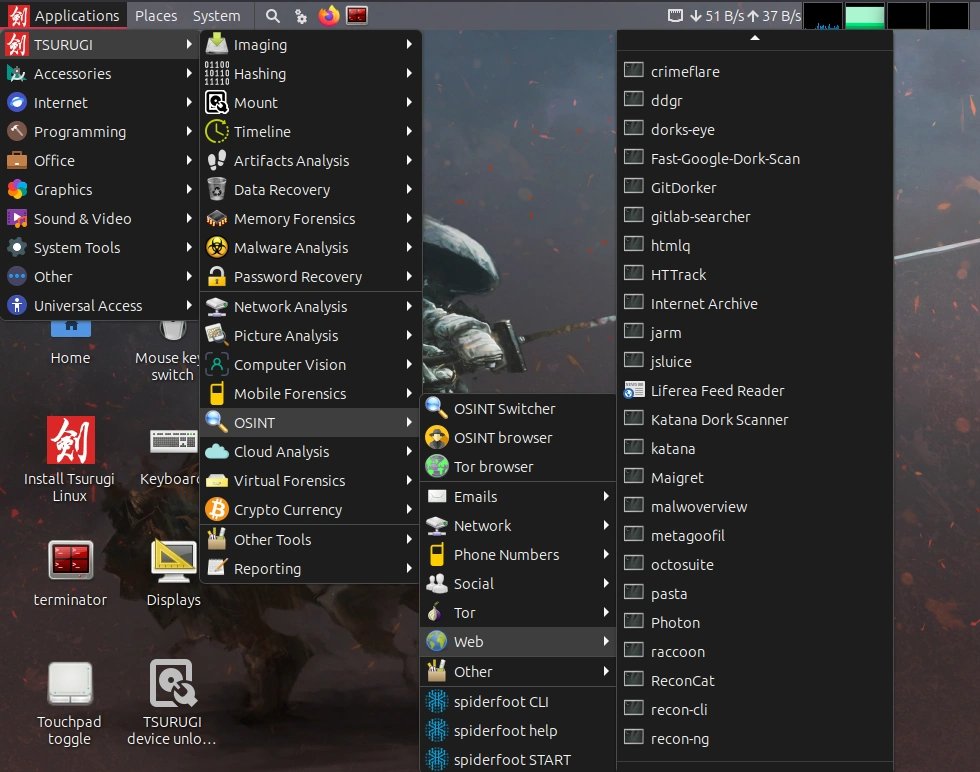Screen dimensions: 980x772
Task: Open Install Tsurugi Linux desktop icon
Action: pos(69,459)
